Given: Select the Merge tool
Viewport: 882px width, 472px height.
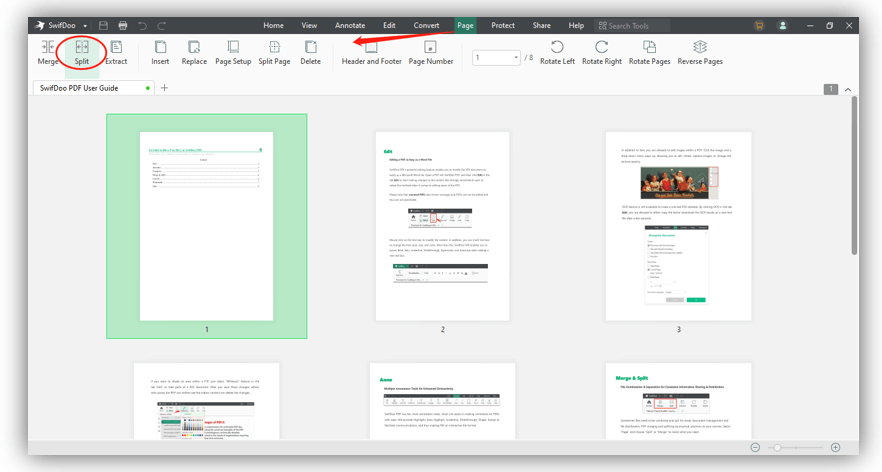Looking at the screenshot, I should click(x=48, y=52).
